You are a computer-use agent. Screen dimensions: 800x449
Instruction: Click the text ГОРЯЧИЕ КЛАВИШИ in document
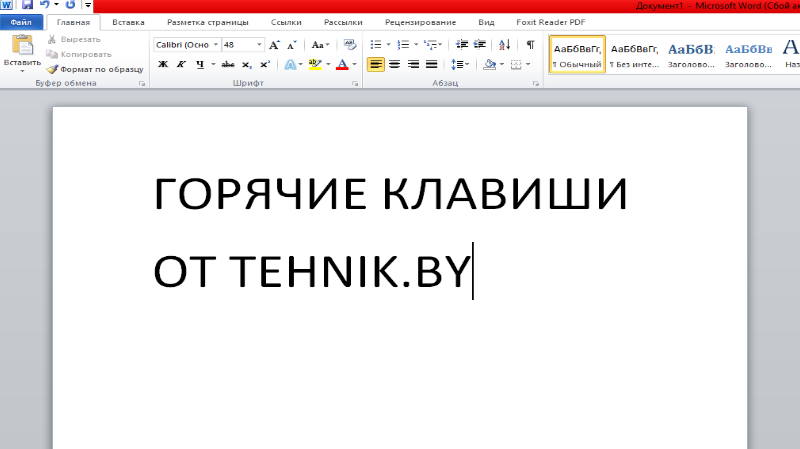tap(390, 193)
